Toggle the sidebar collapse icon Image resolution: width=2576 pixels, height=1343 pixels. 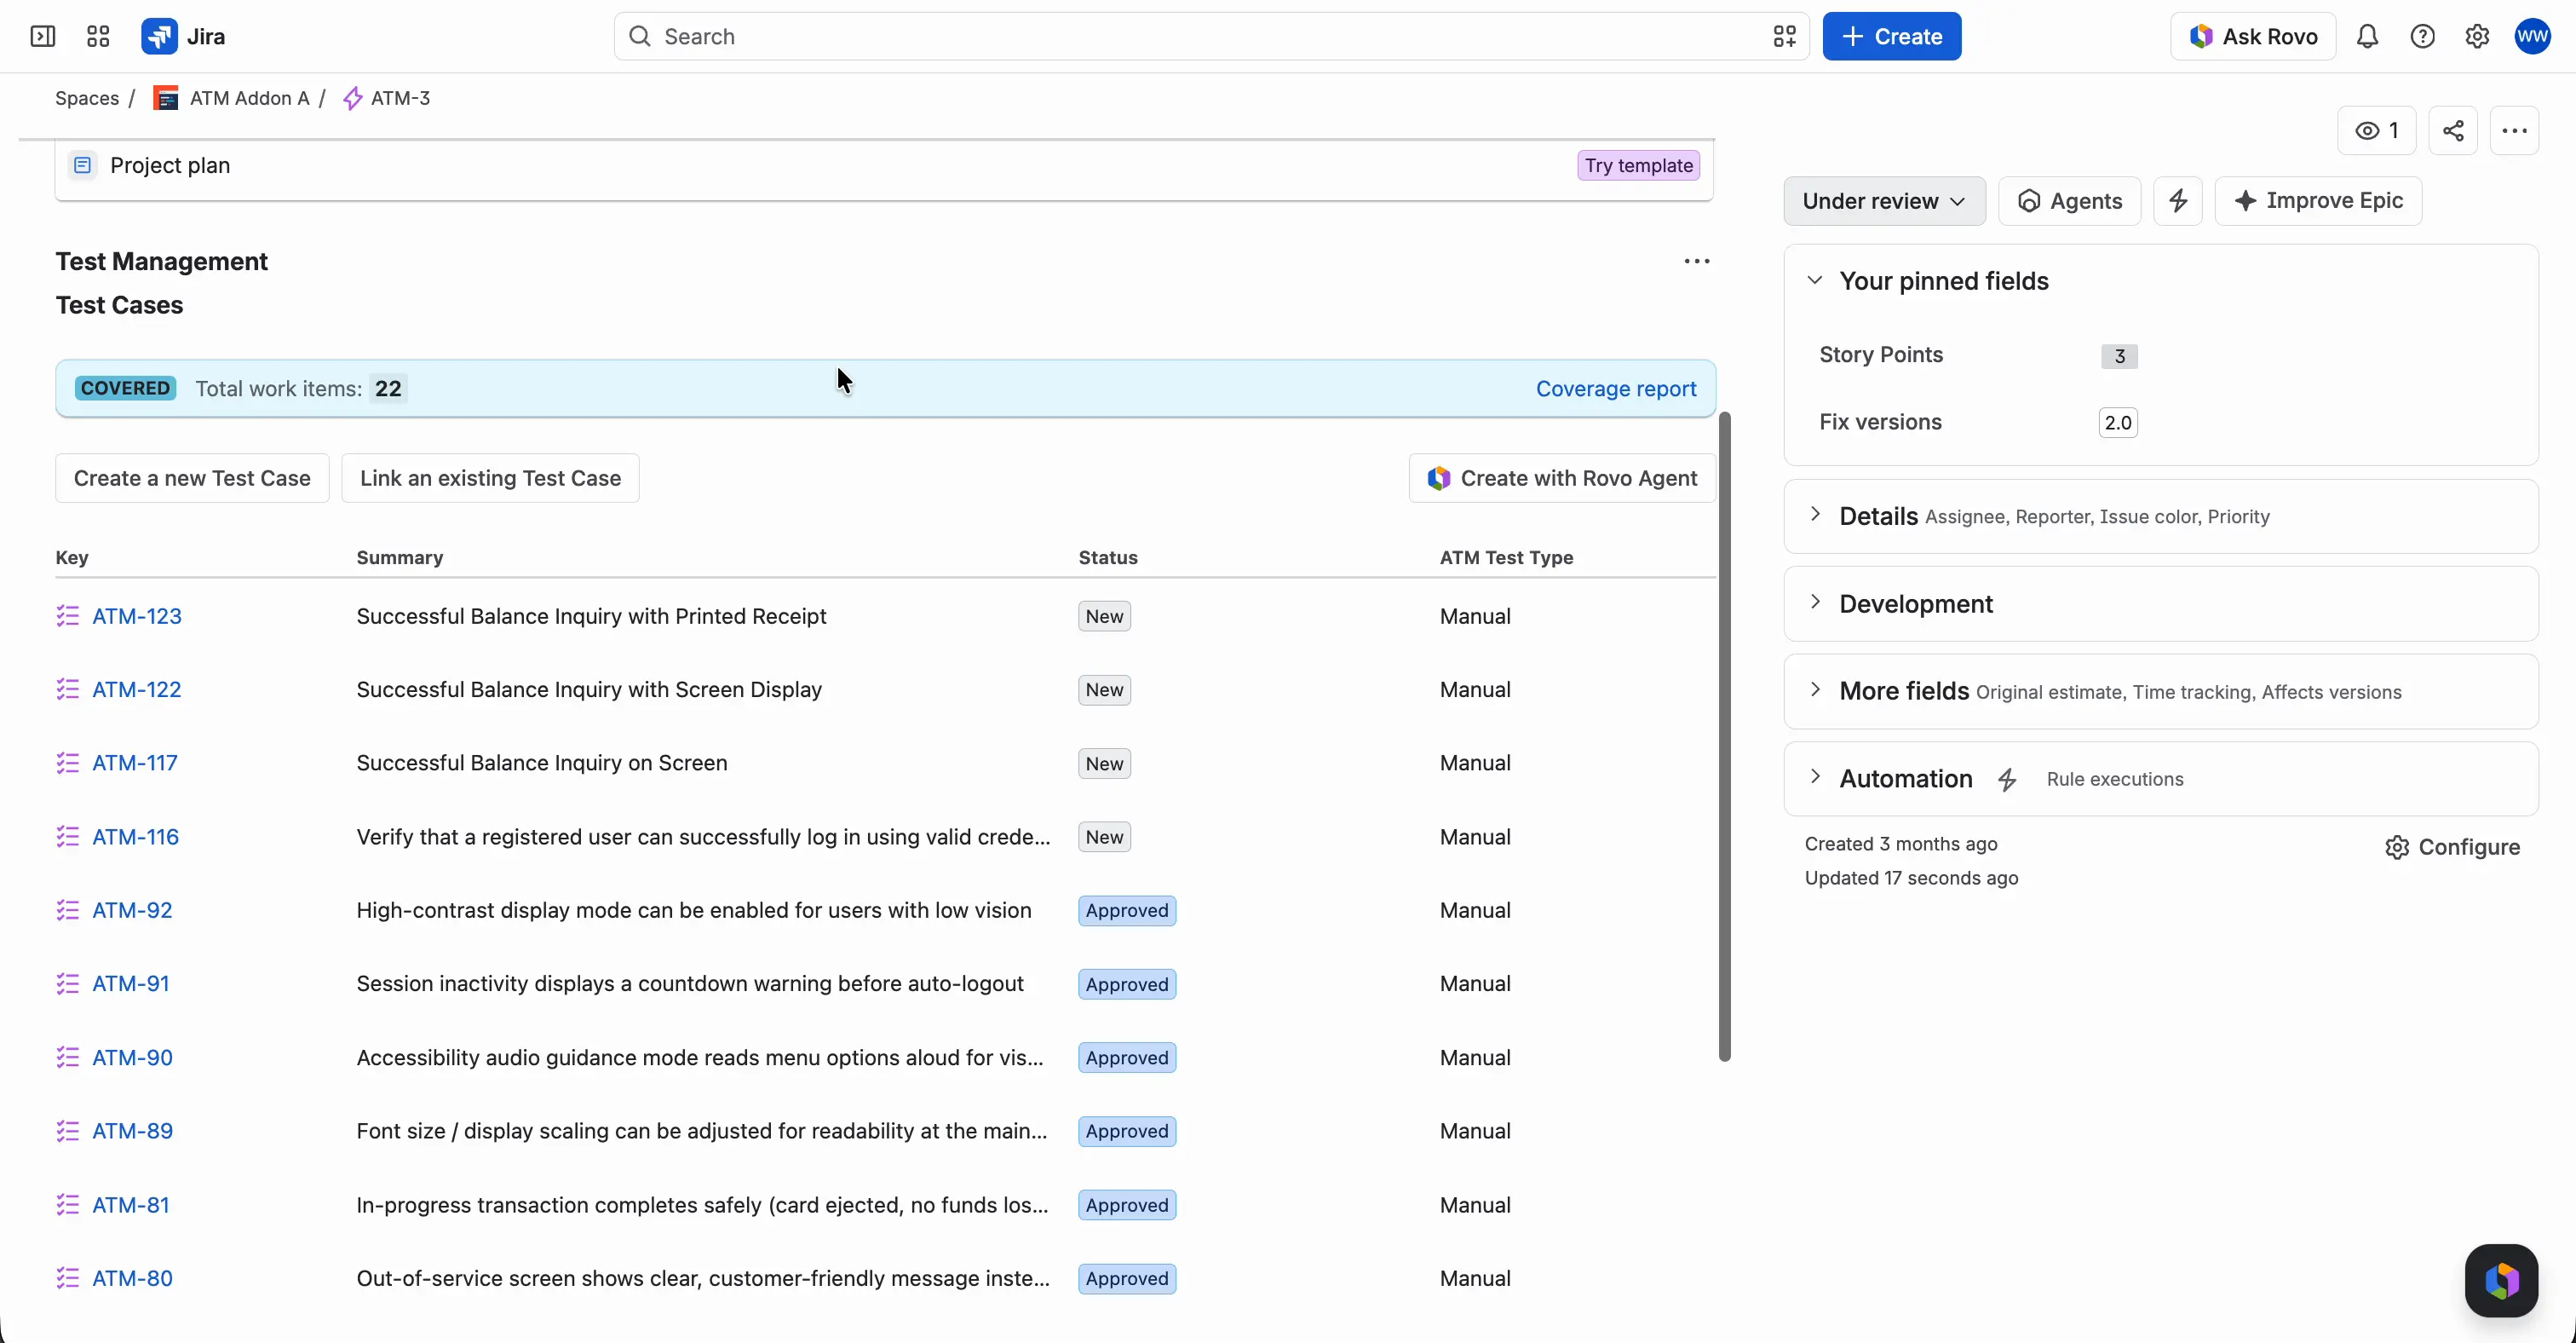(43, 37)
